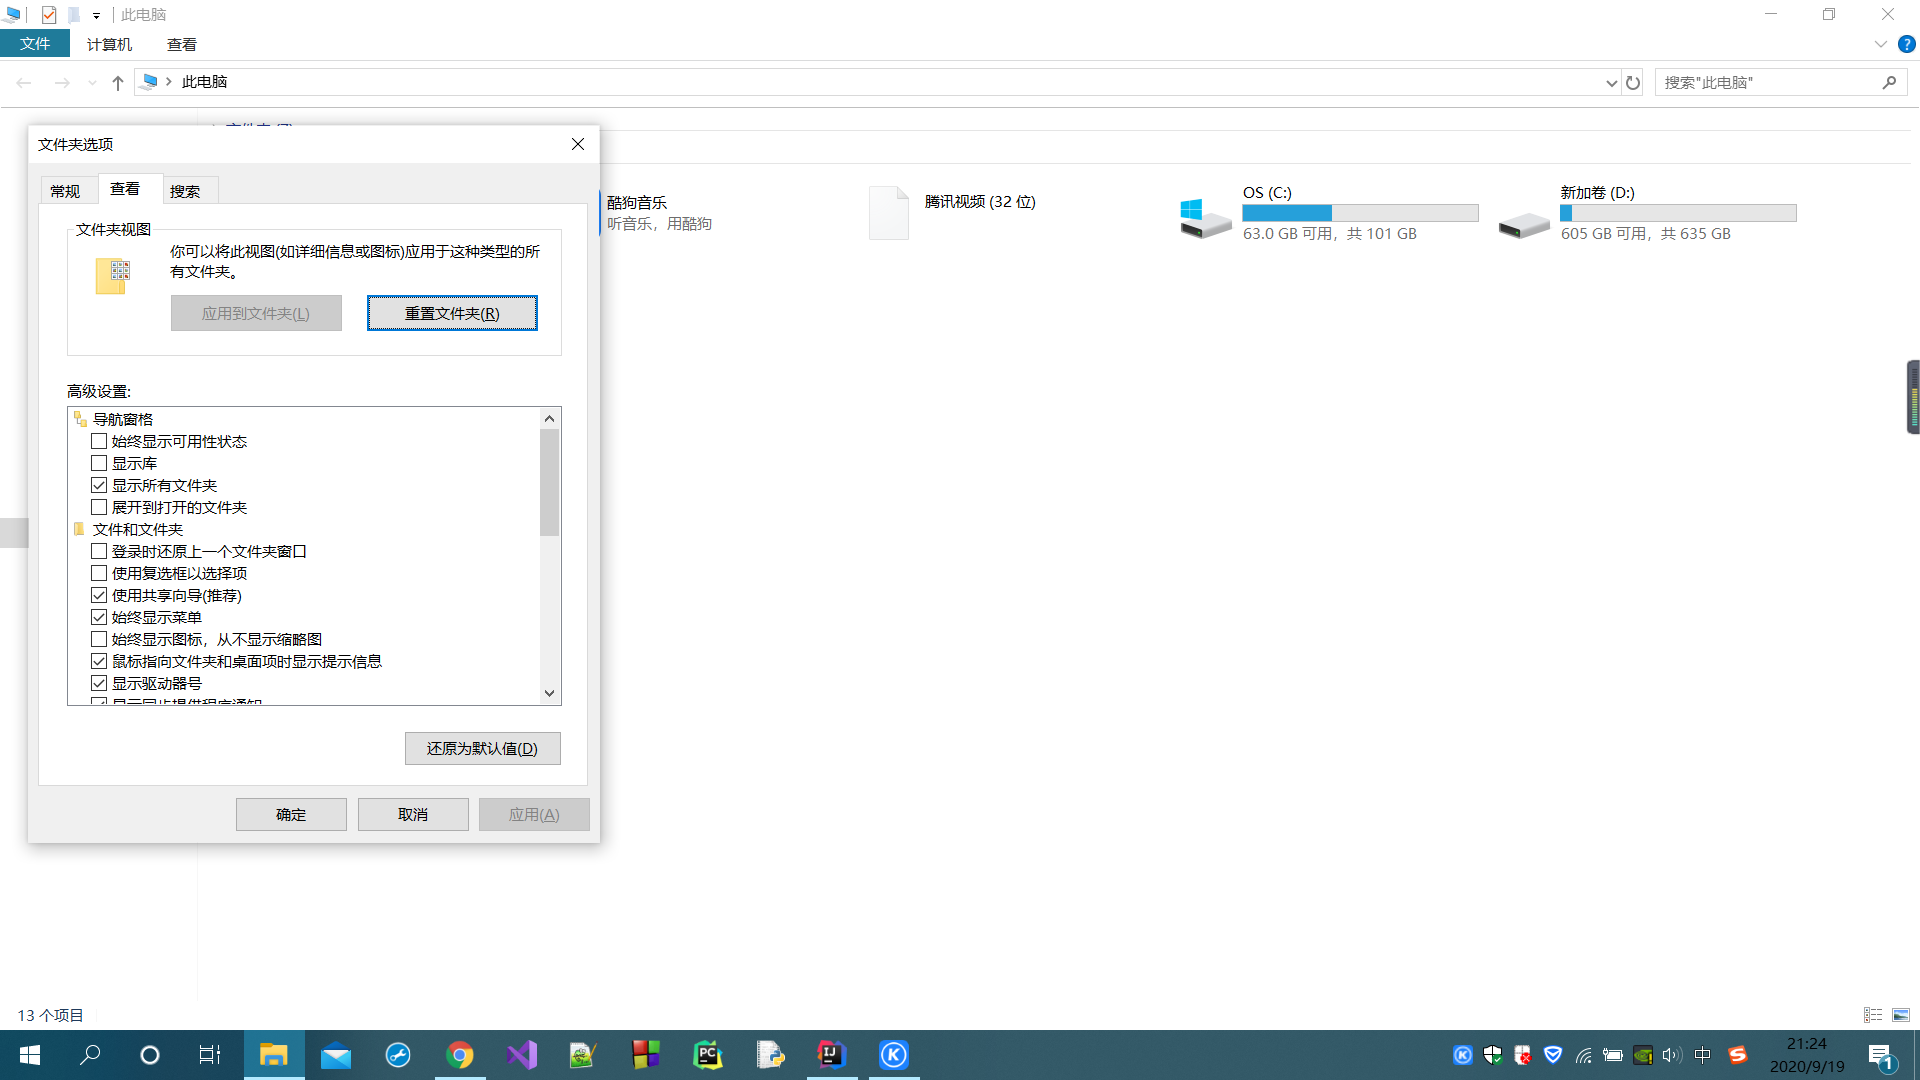Expand the ribbon chevron
Screen dimensions: 1920x1080
tap(1880, 45)
